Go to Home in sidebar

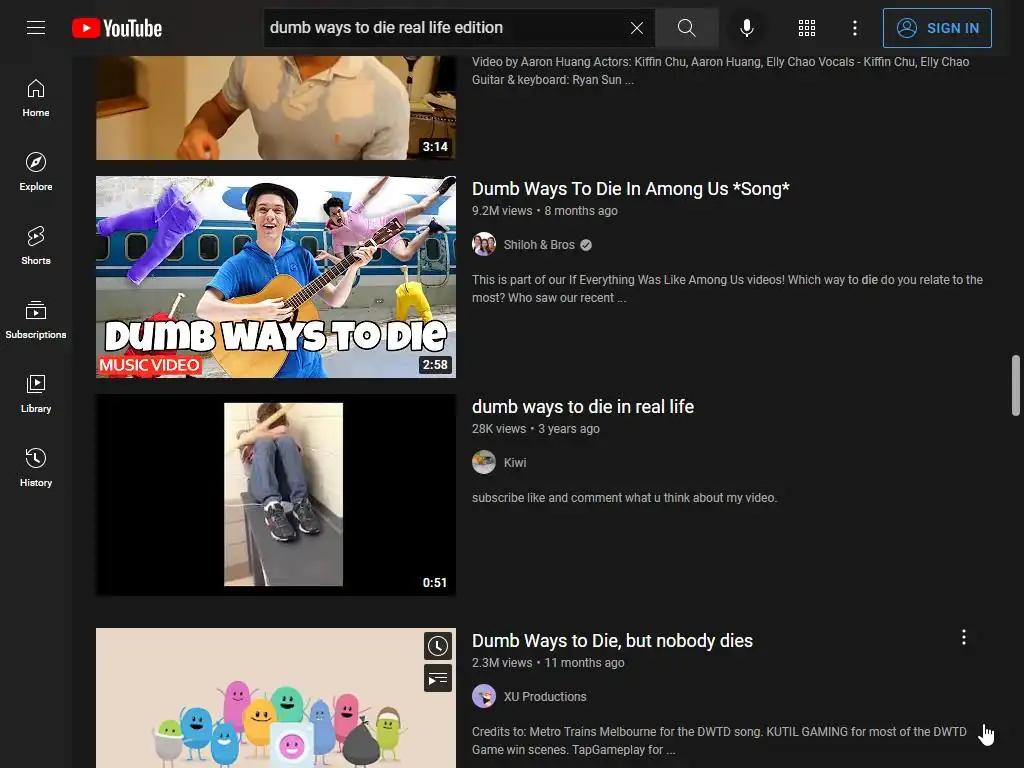click(x=36, y=98)
